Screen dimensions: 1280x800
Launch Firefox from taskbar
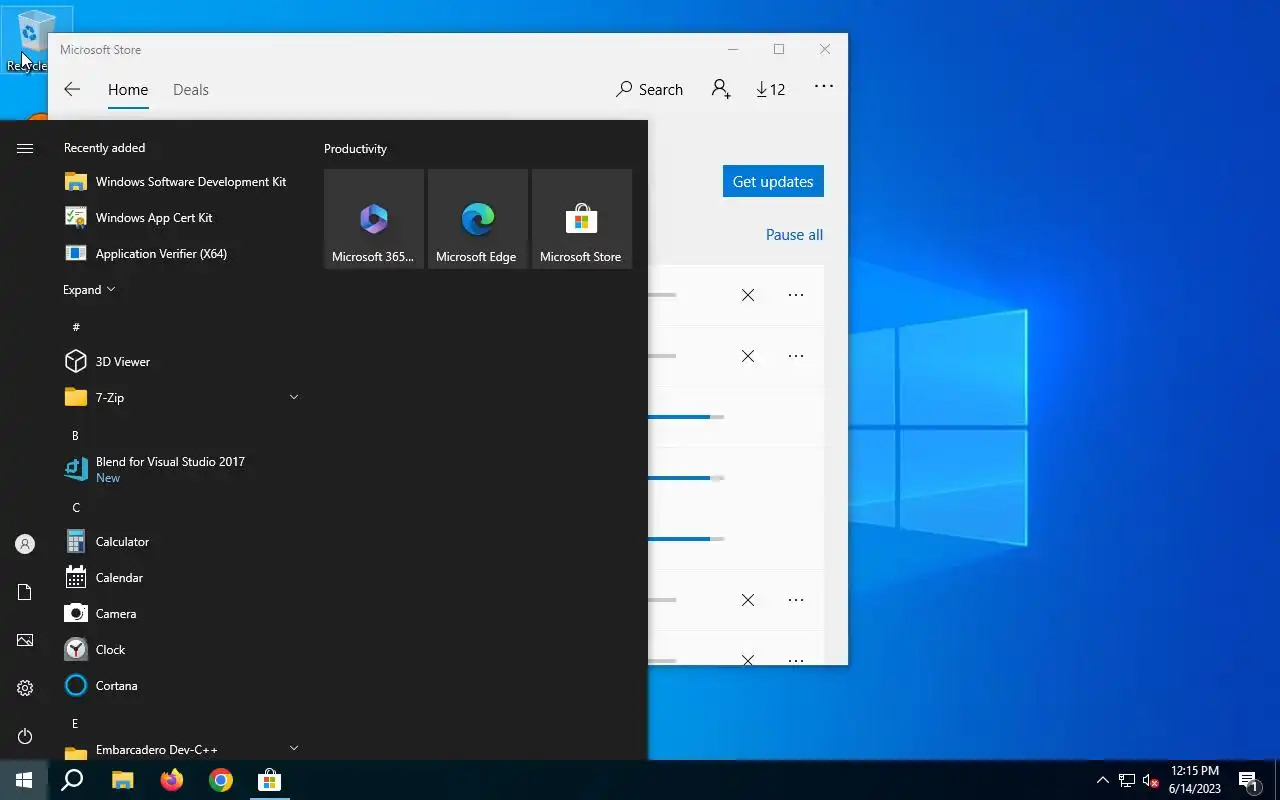coord(172,780)
